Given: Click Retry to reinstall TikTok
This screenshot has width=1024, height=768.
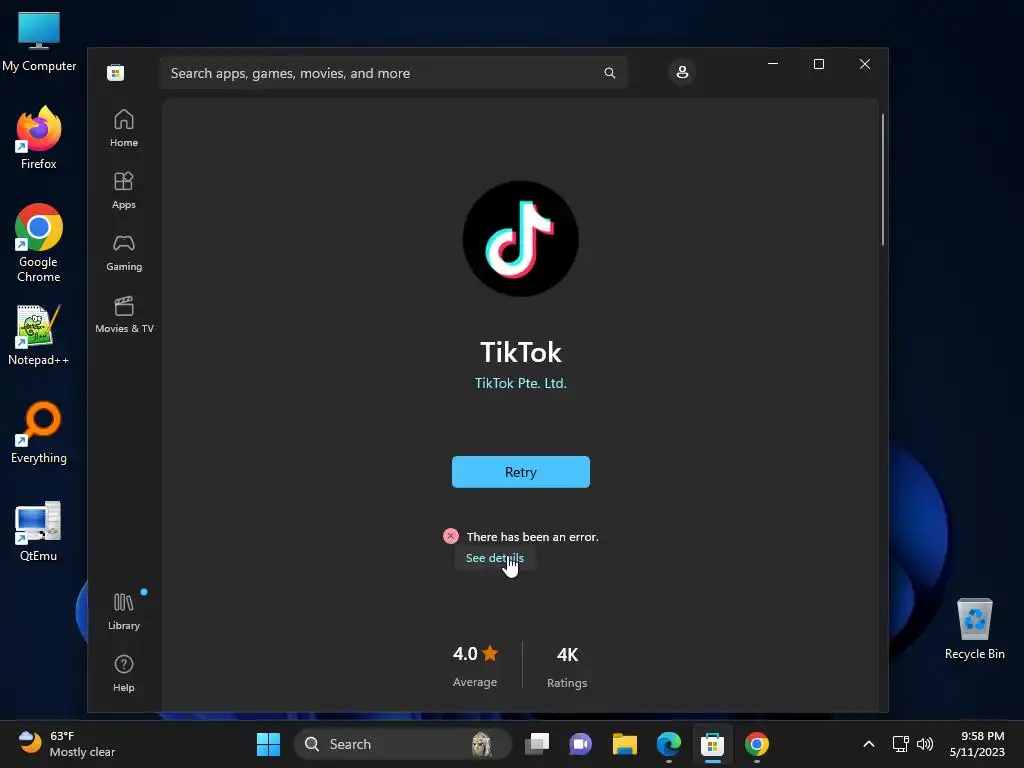Looking at the screenshot, I should [x=520, y=472].
